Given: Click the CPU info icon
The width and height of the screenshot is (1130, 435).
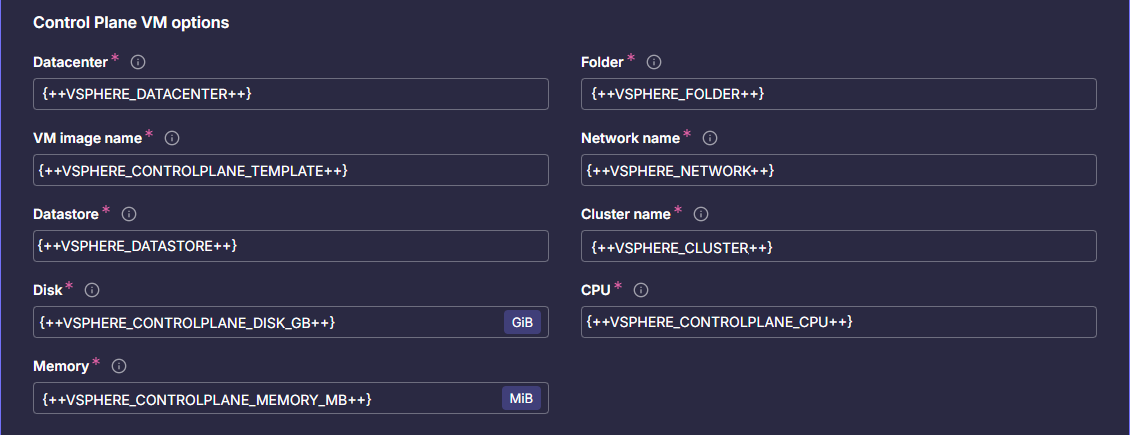Looking at the screenshot, I should pyautogui.click(x=642, y=290).
